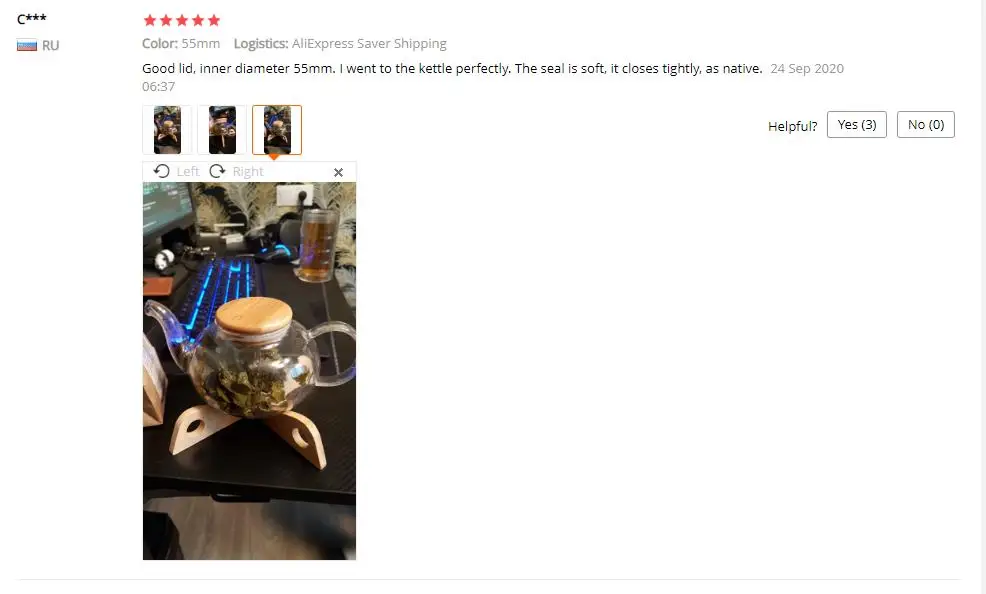Image resolution: width=986 pixels, height=594 pixels.
Task: Click the 'Color: 55mm' variant text
Action: [181, 43]
